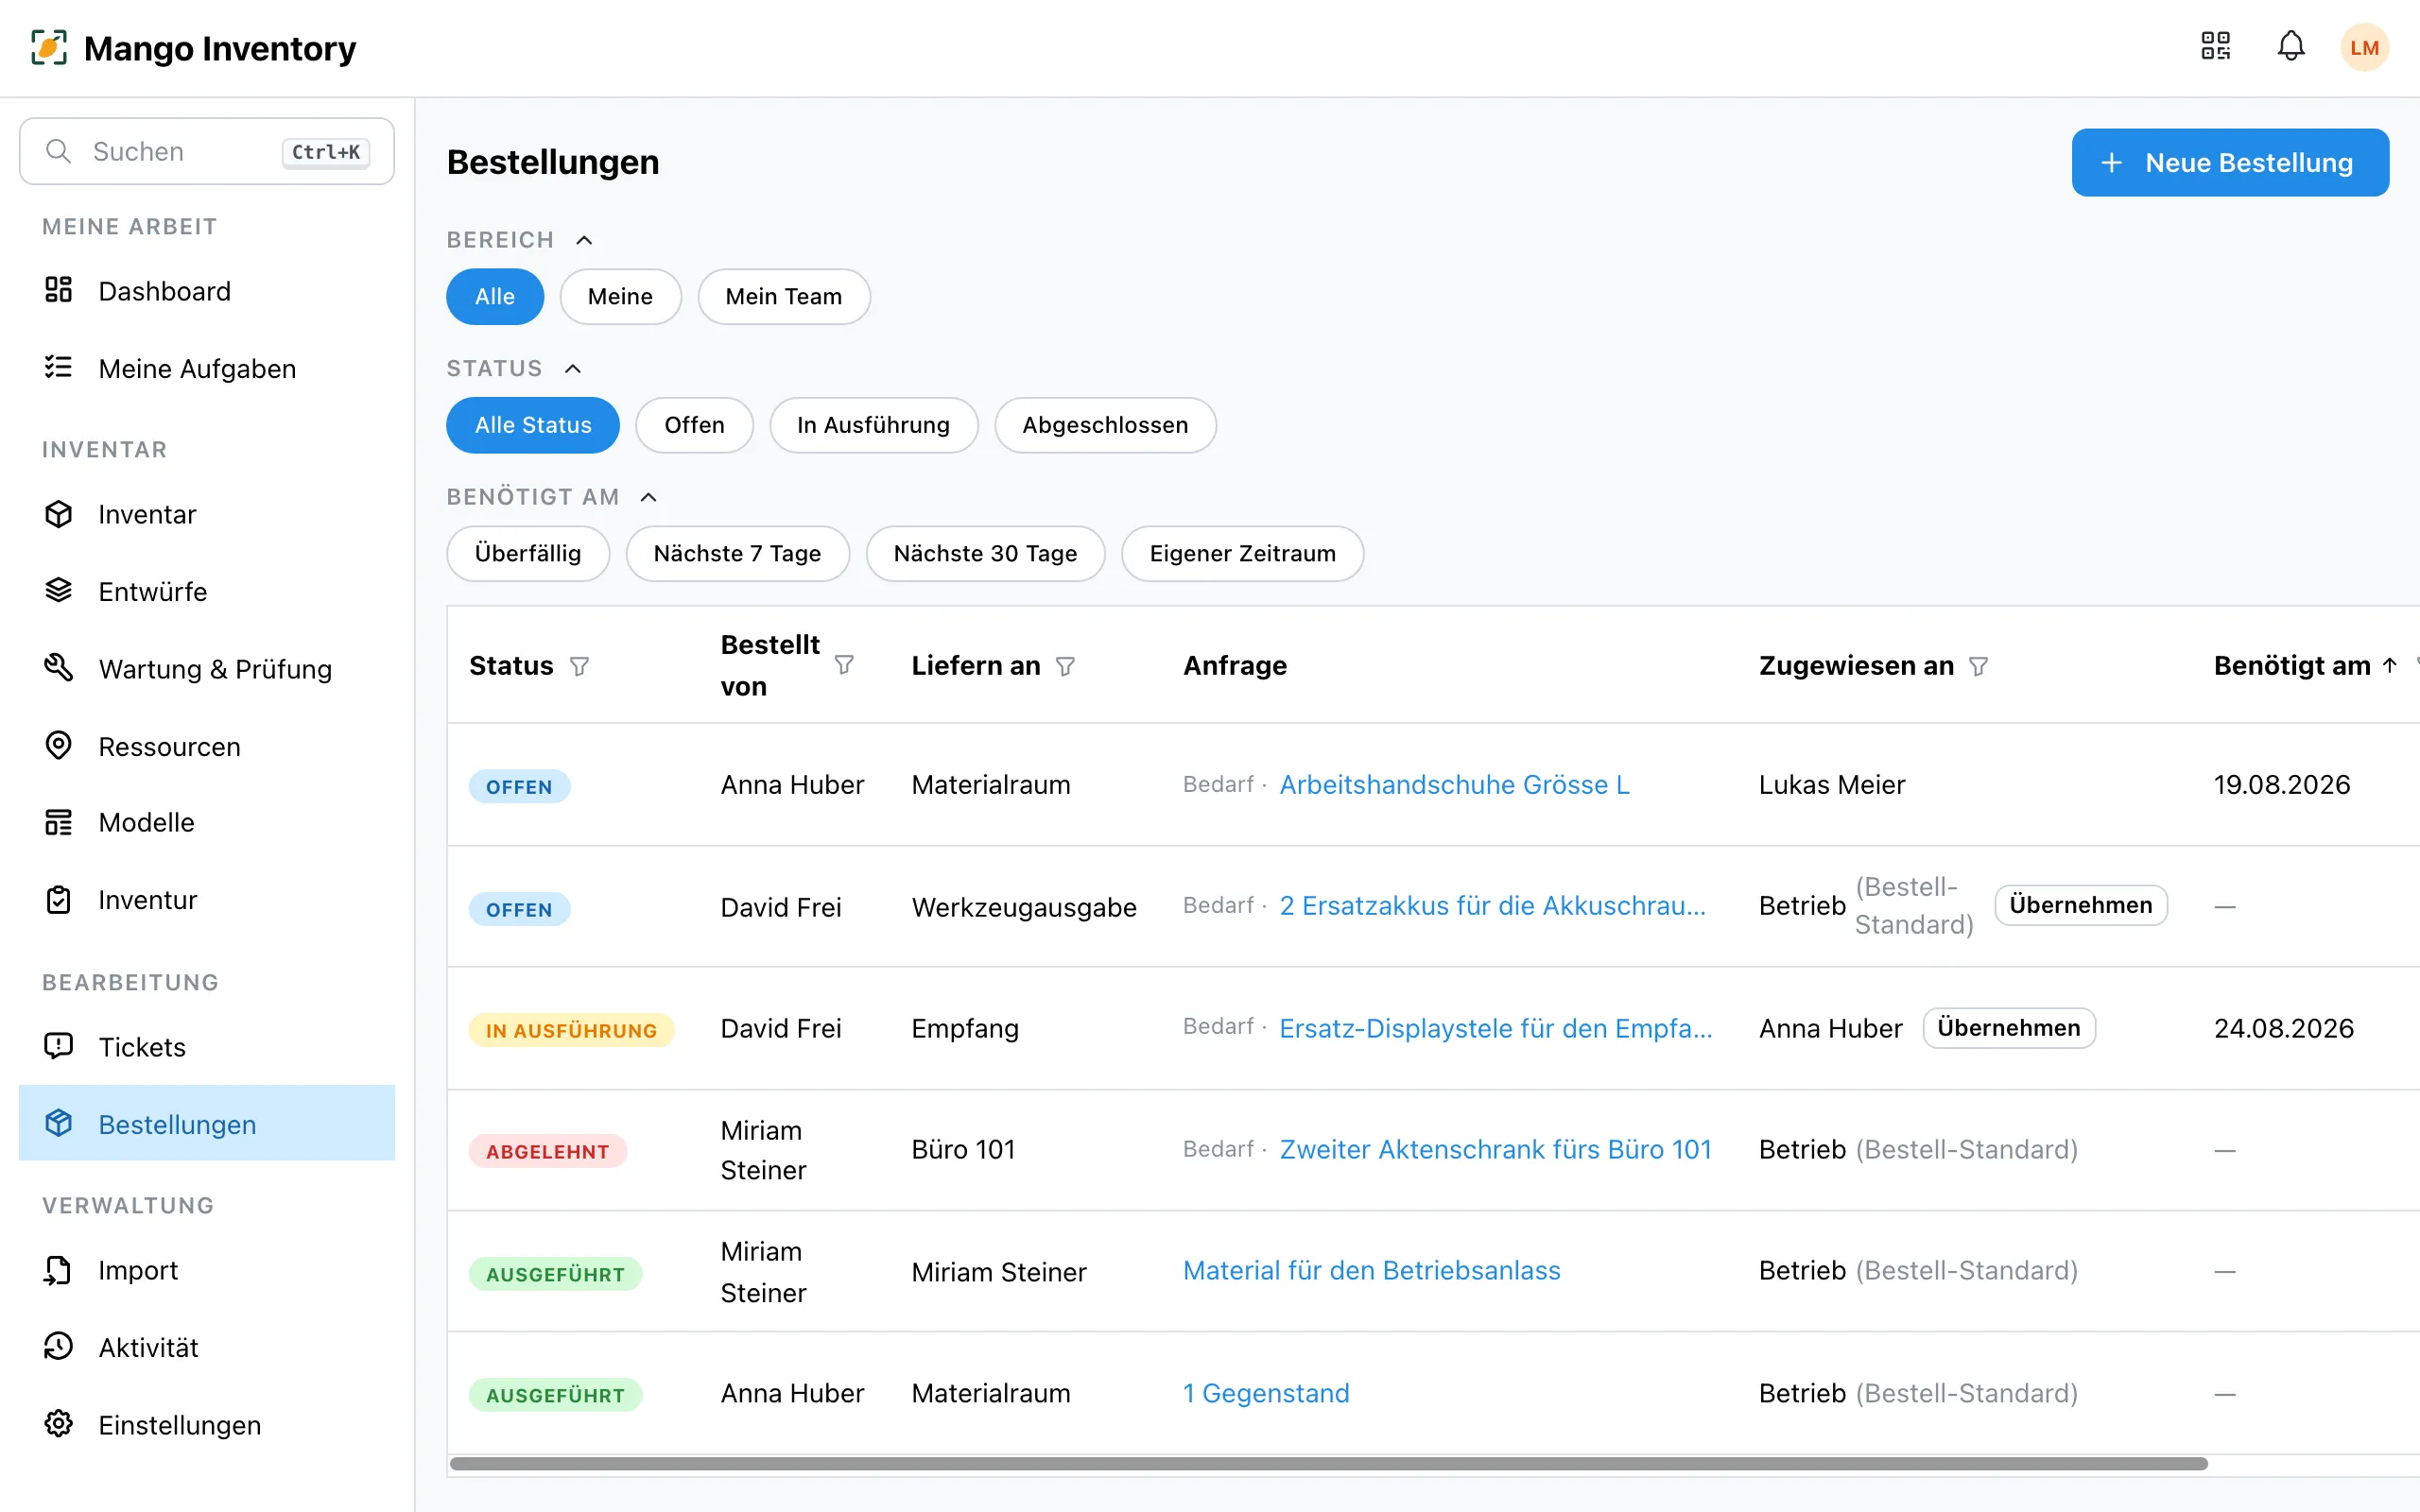Open the Arbeitshandschuhe Grösse L request
2420x1512 pixels.
[x=1454, y=785]
